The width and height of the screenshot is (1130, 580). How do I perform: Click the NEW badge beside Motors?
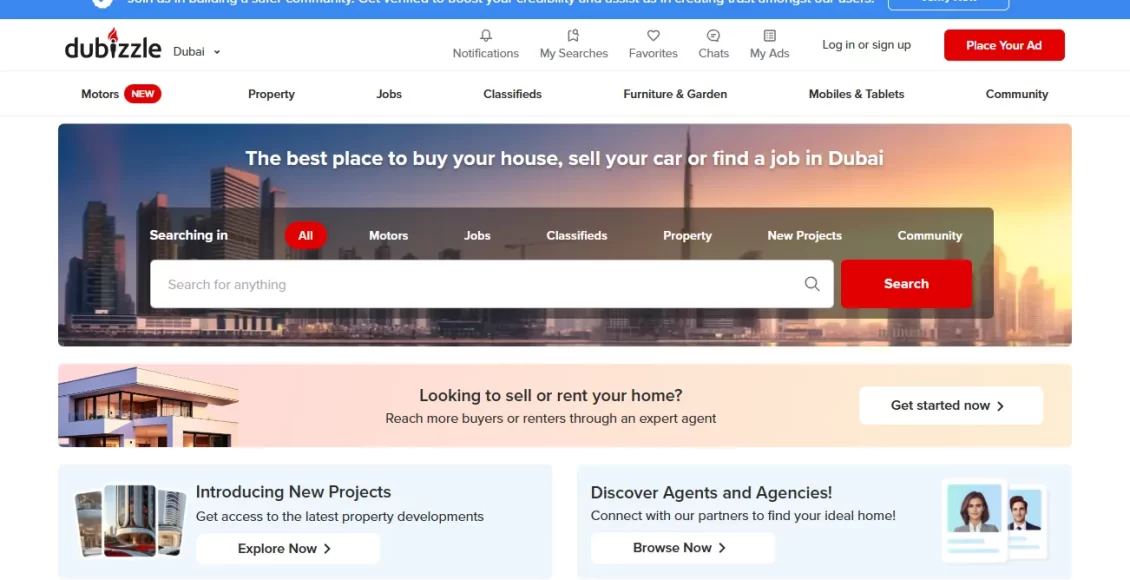(143, 94)
